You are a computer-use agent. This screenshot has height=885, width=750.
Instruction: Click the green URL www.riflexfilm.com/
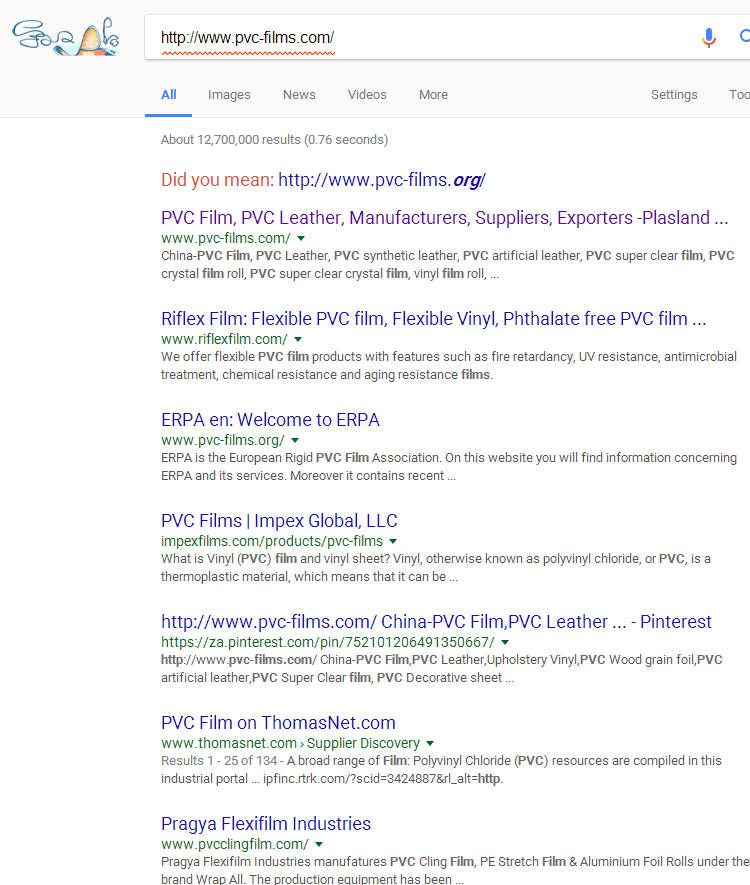click(x=224, y=339)
